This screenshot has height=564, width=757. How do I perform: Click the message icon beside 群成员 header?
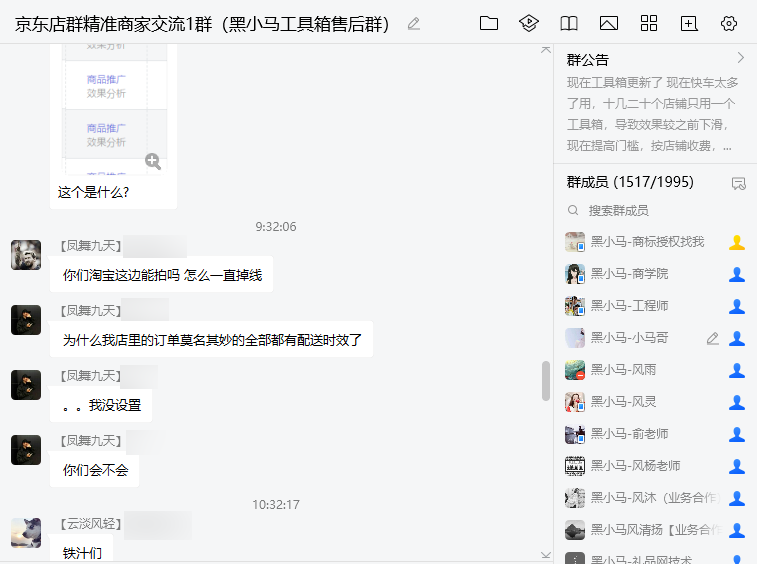pyautogui.click(x=739, y=183)
